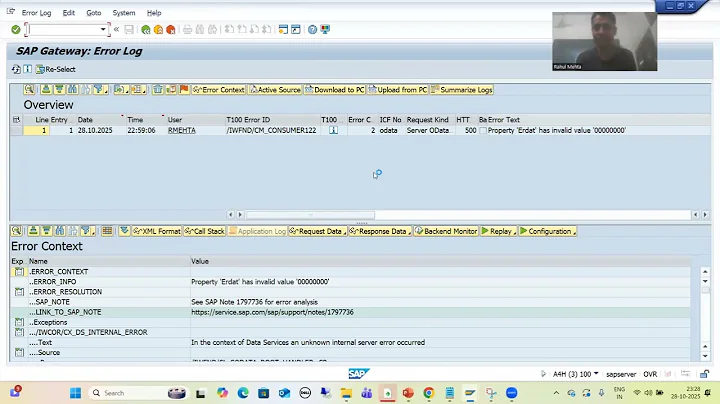Screen dimensions: 720x404
Task: Open the System menu
Action: (124, 13)
